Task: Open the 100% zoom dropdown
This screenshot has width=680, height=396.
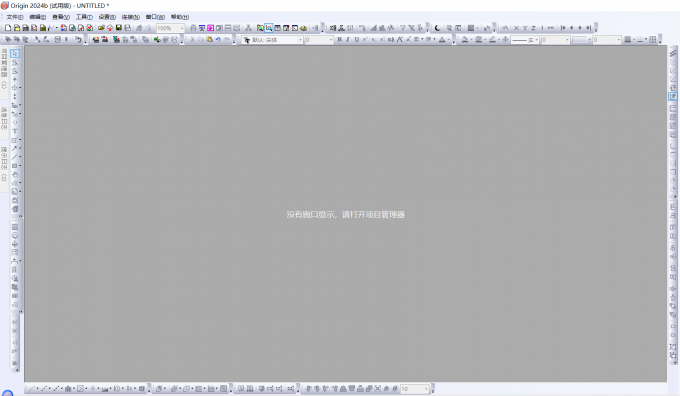Action: coord(170,28)
